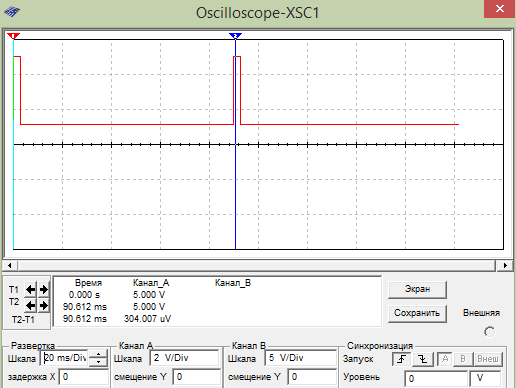Viewport: 516px width, 388px height.
Task: Click the Сохранить button
Action: click(x=417, y=313)
